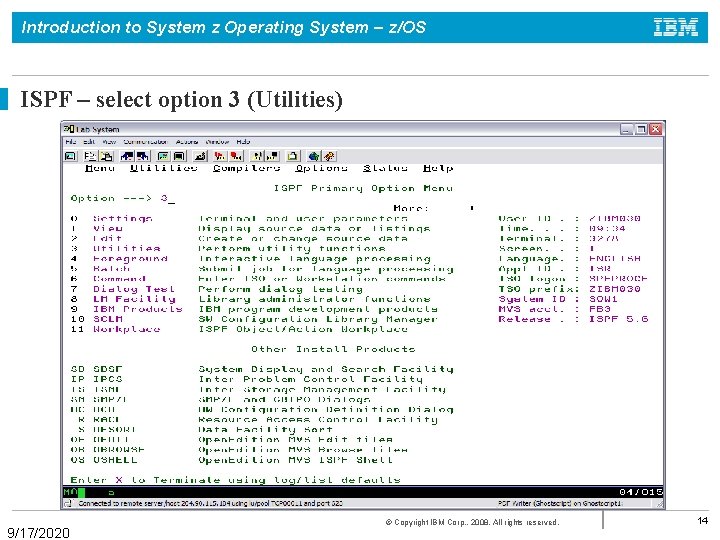Select the IS ISMF entry
720x540 pixels.
coord(97,390)
